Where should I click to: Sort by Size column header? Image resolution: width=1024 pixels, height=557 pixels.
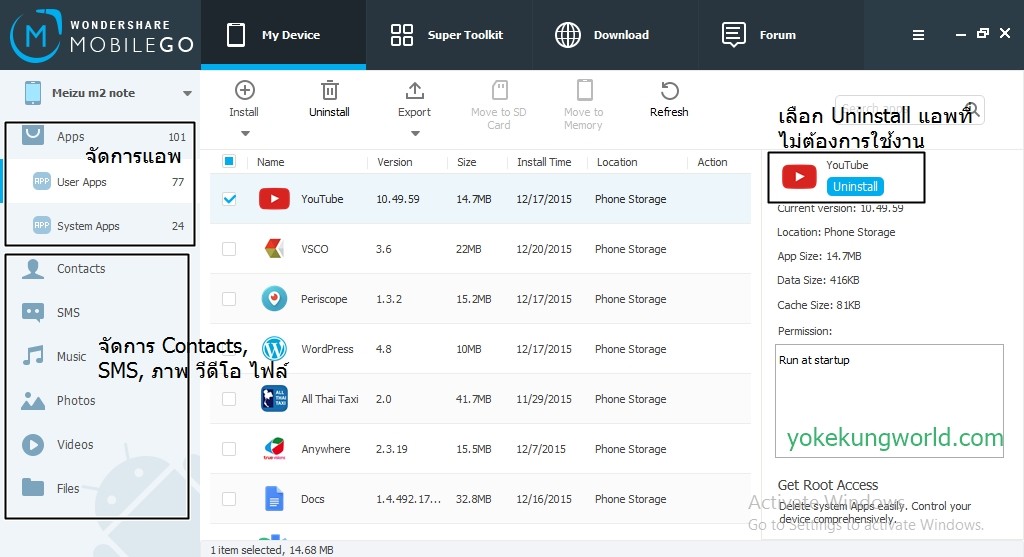point(466,162)
